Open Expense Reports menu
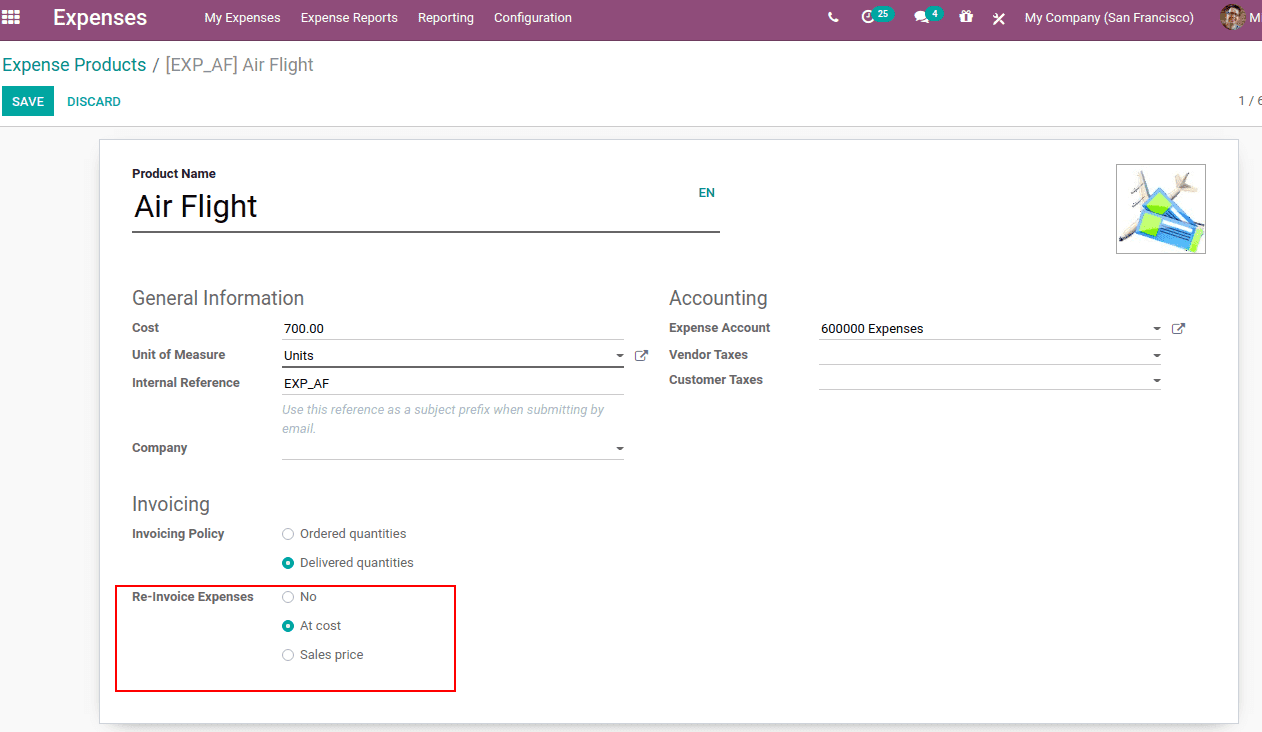 [x=349, y=18]
